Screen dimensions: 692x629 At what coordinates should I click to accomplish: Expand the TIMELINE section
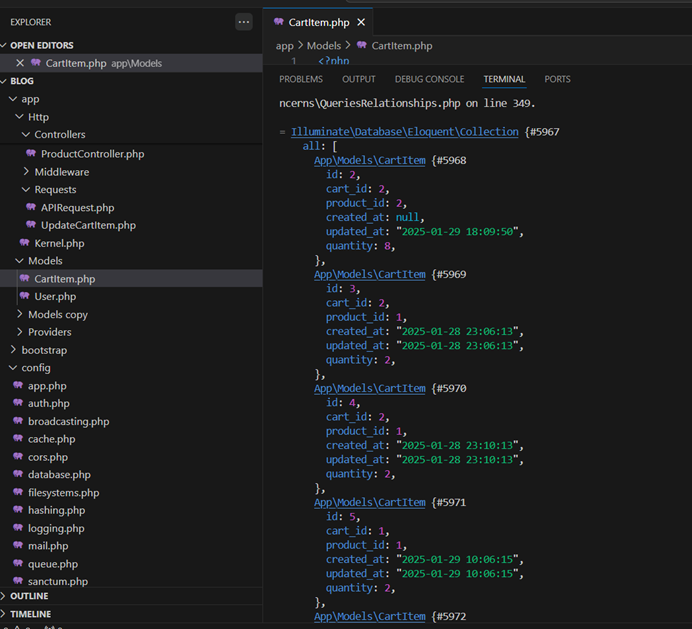(x=30, y=614)
